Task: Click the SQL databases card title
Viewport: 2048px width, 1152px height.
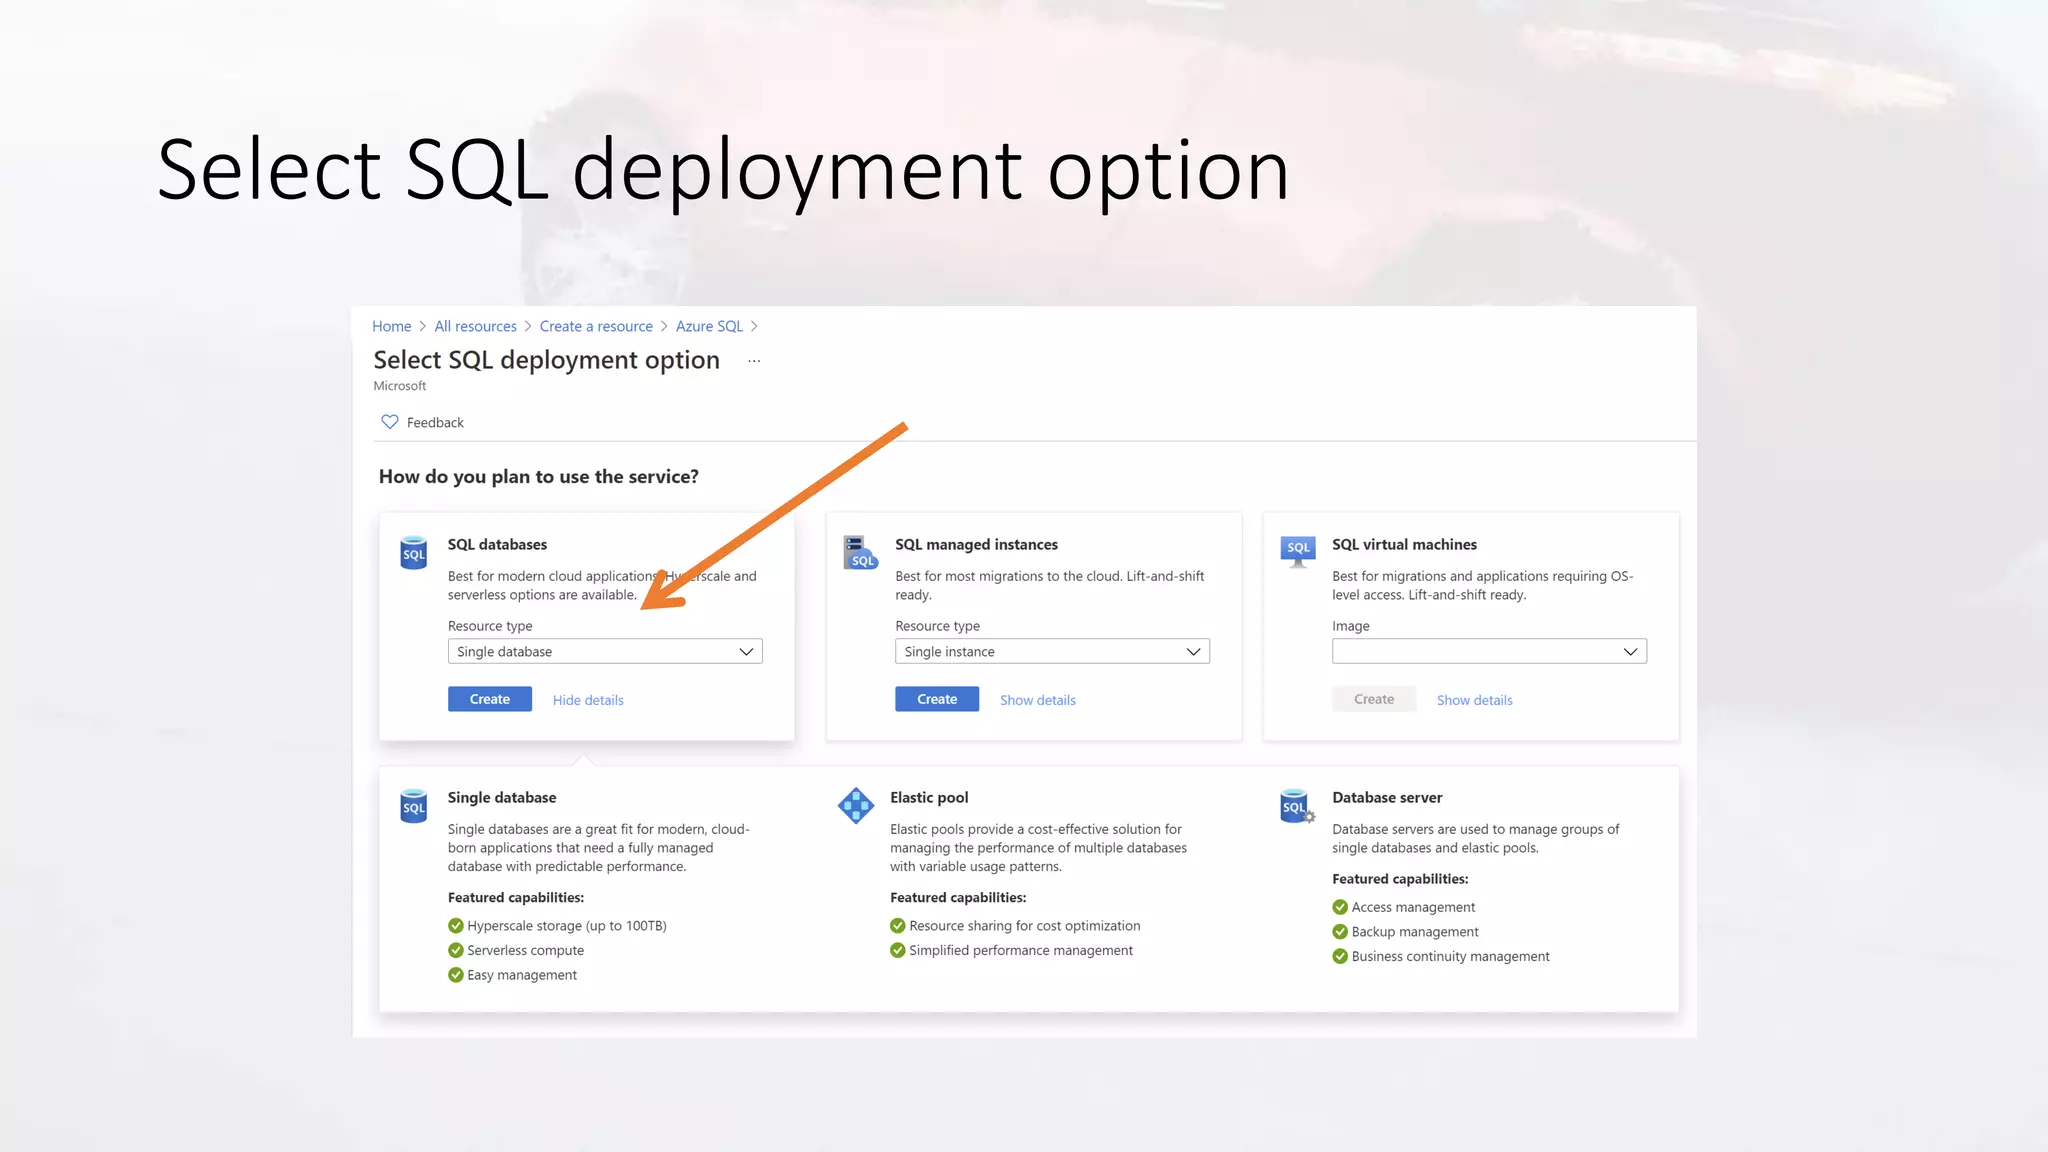Action: 497,545
